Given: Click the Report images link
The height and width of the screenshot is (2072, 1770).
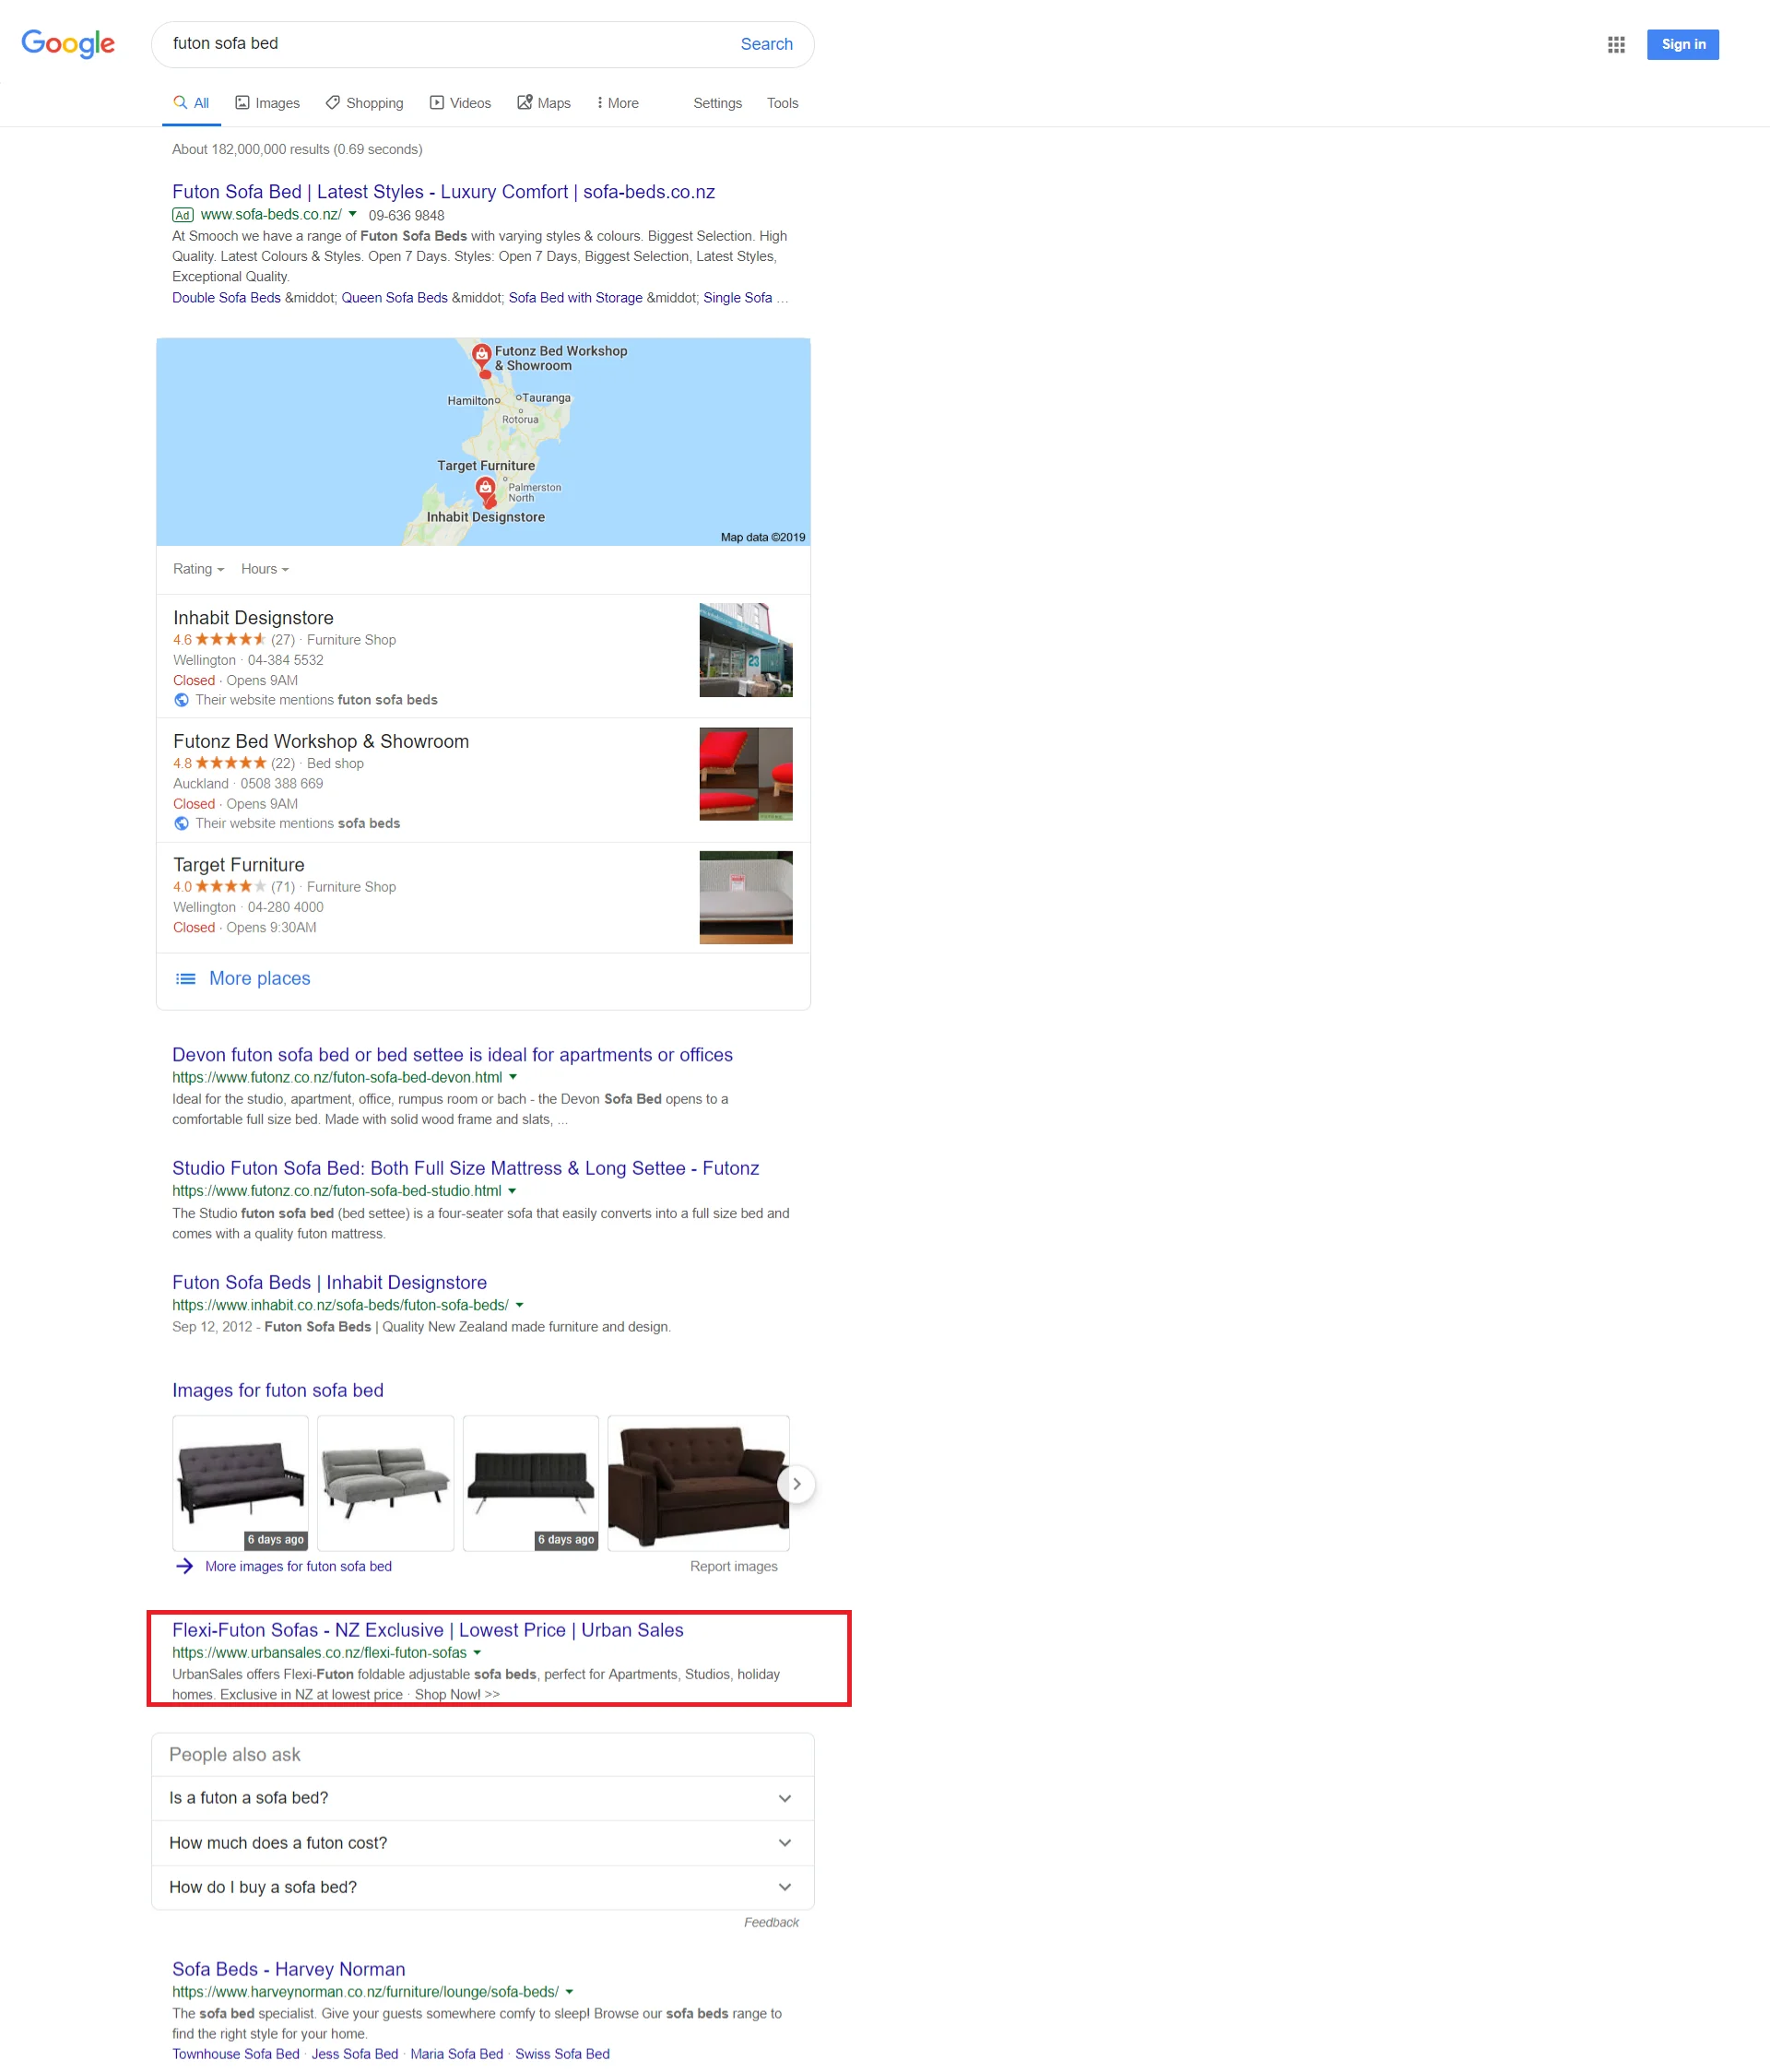Looking at the screenshot, I should [733, 1566].
